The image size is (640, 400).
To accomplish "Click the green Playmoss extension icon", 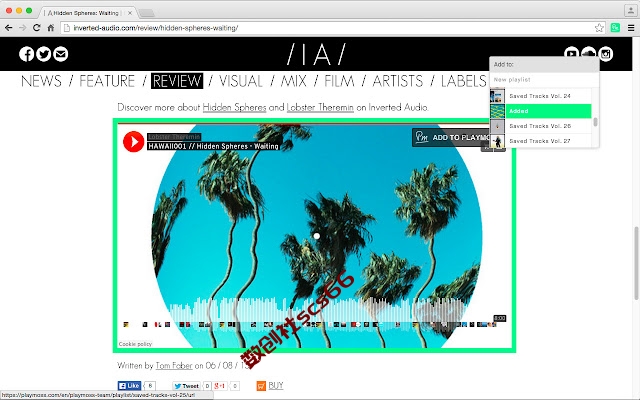I will pyautogui.click(x=615, y=28).
